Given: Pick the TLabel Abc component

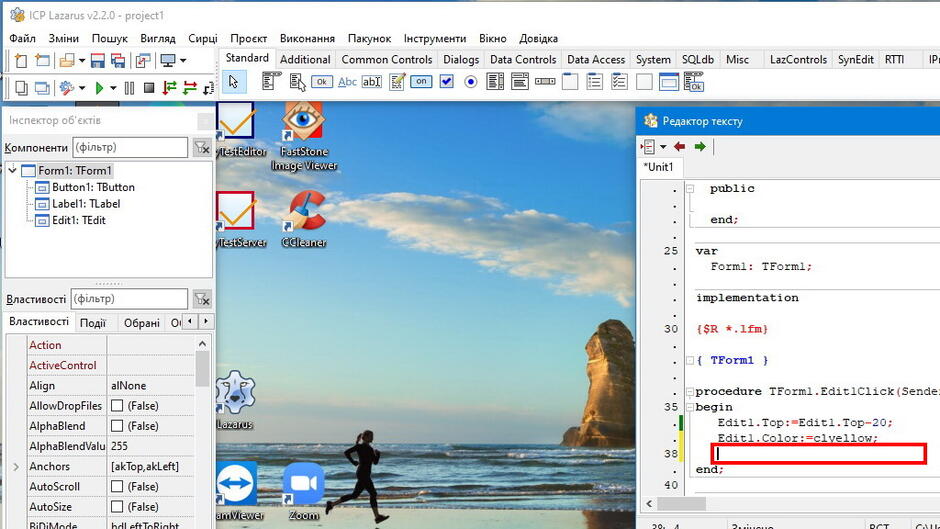Looking at the screenshot, I should [x=347, y=82].
